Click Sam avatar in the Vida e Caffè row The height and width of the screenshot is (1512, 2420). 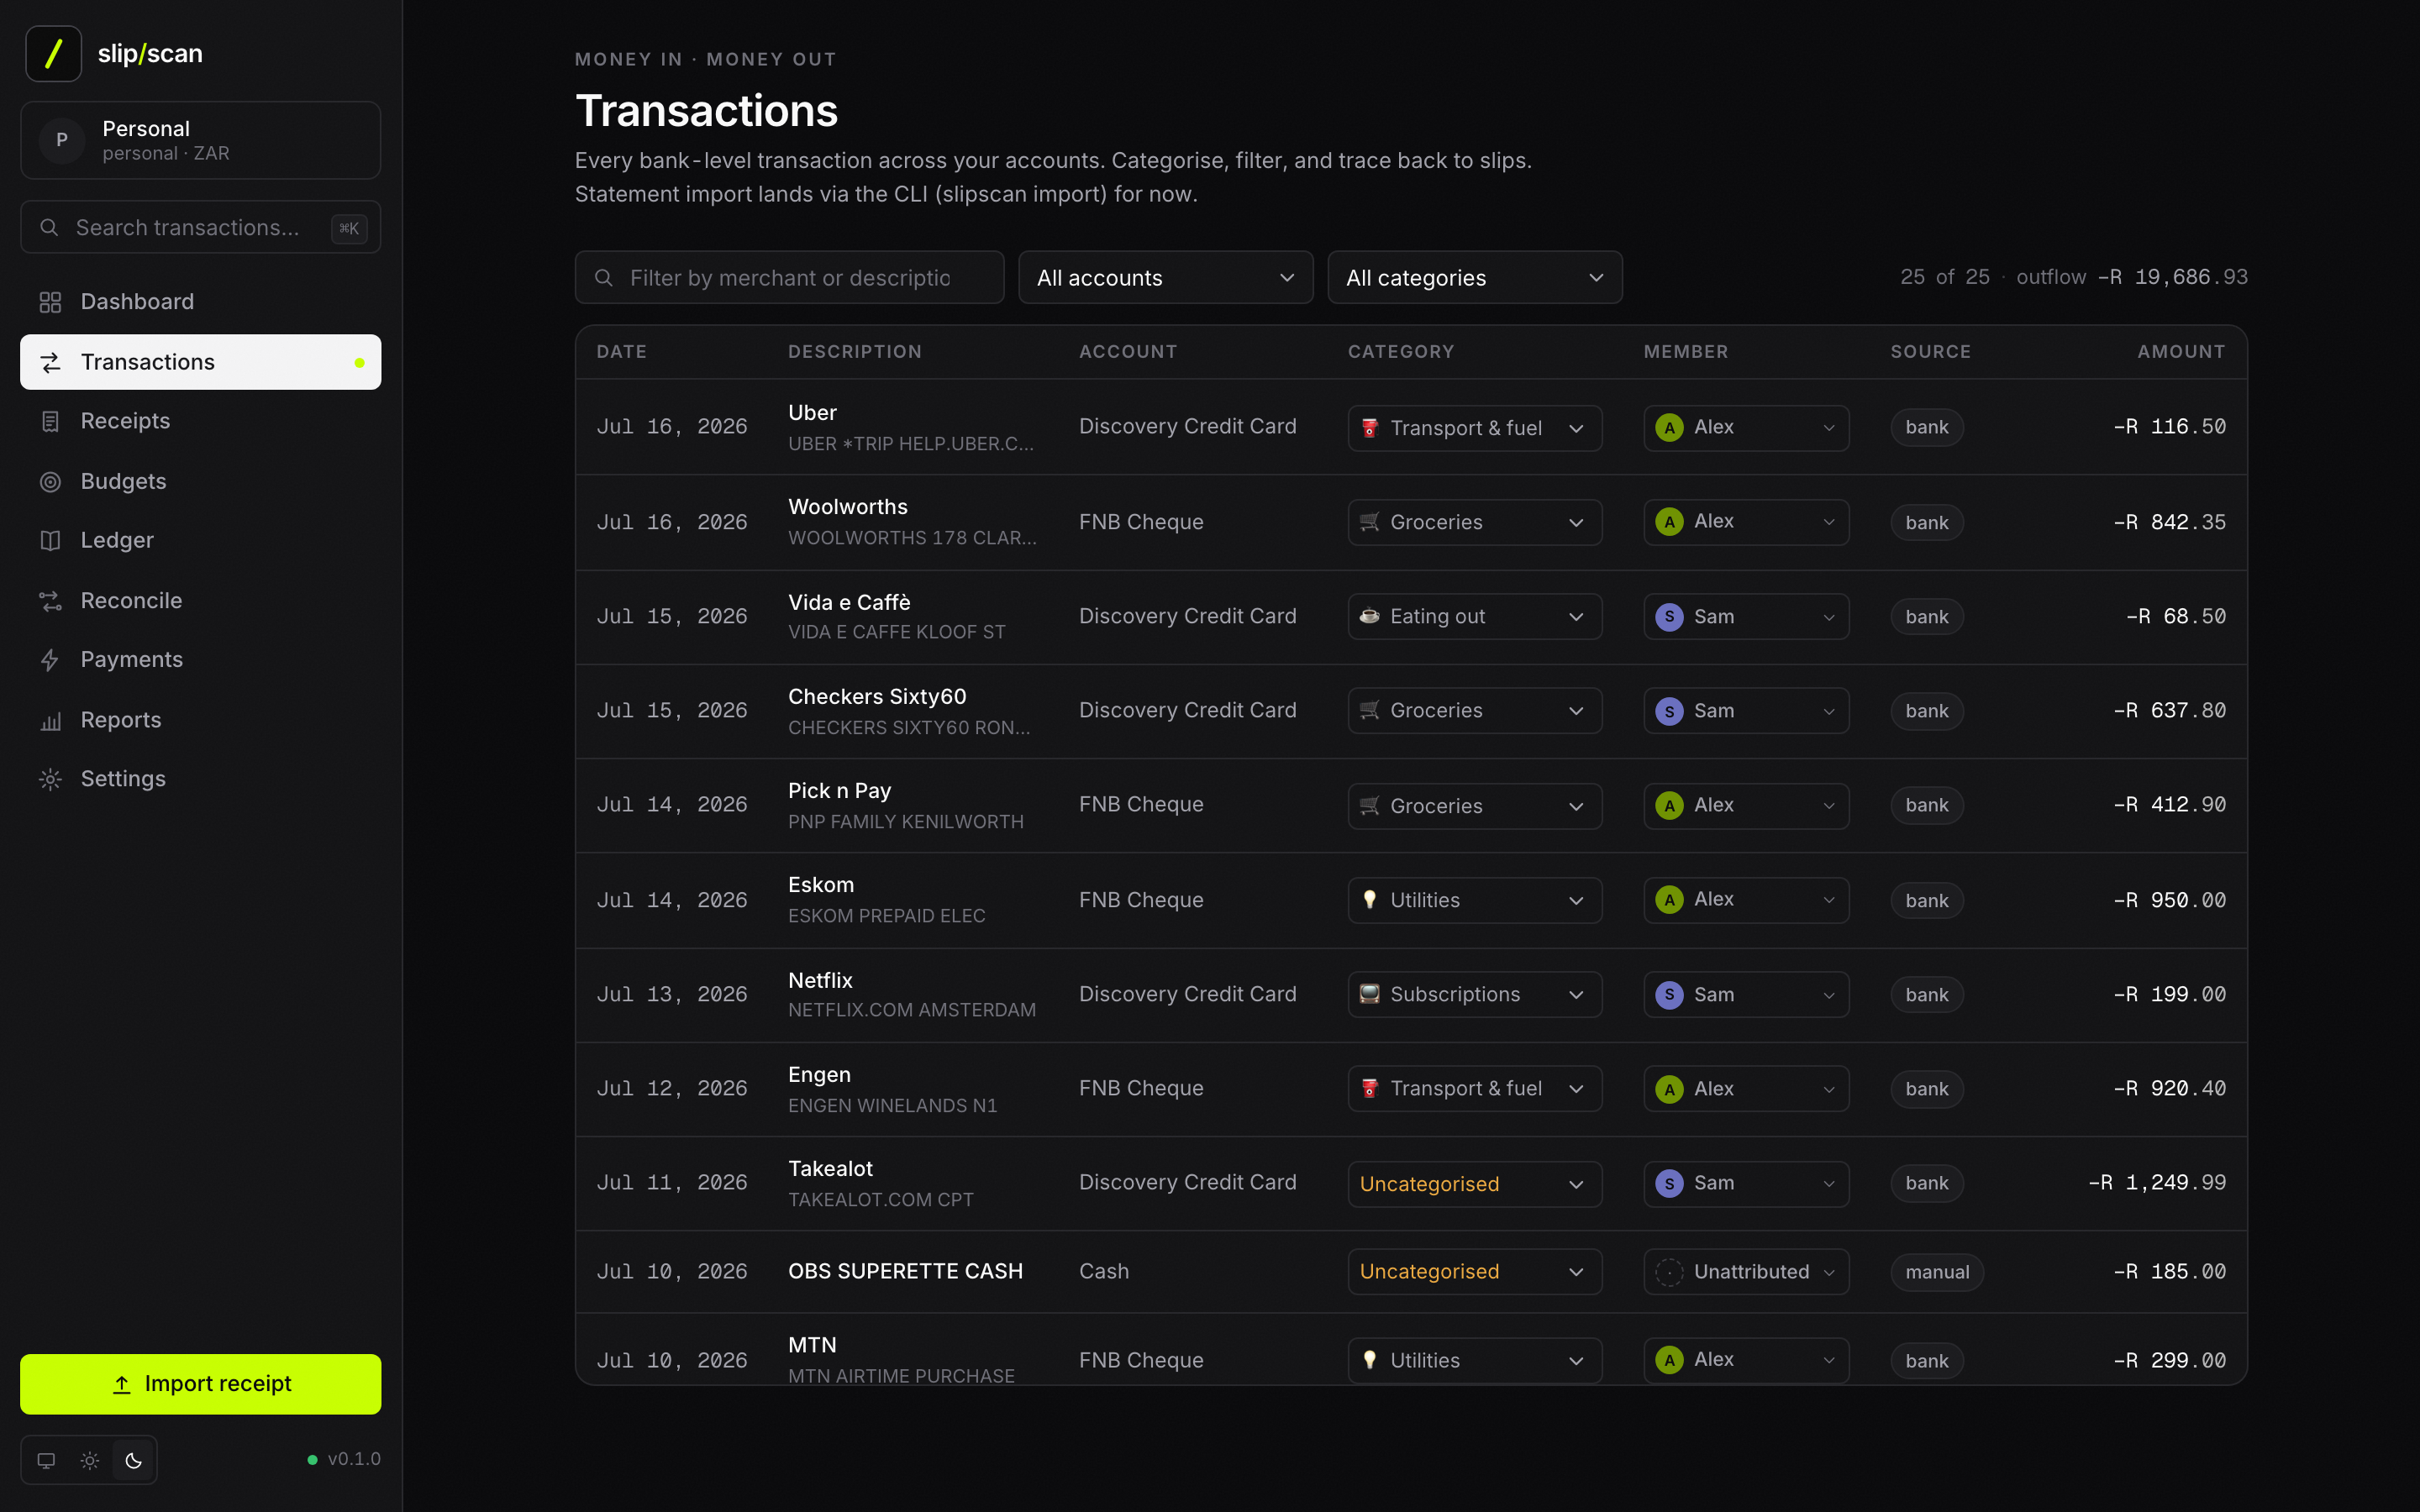[x=1669, y=617]
